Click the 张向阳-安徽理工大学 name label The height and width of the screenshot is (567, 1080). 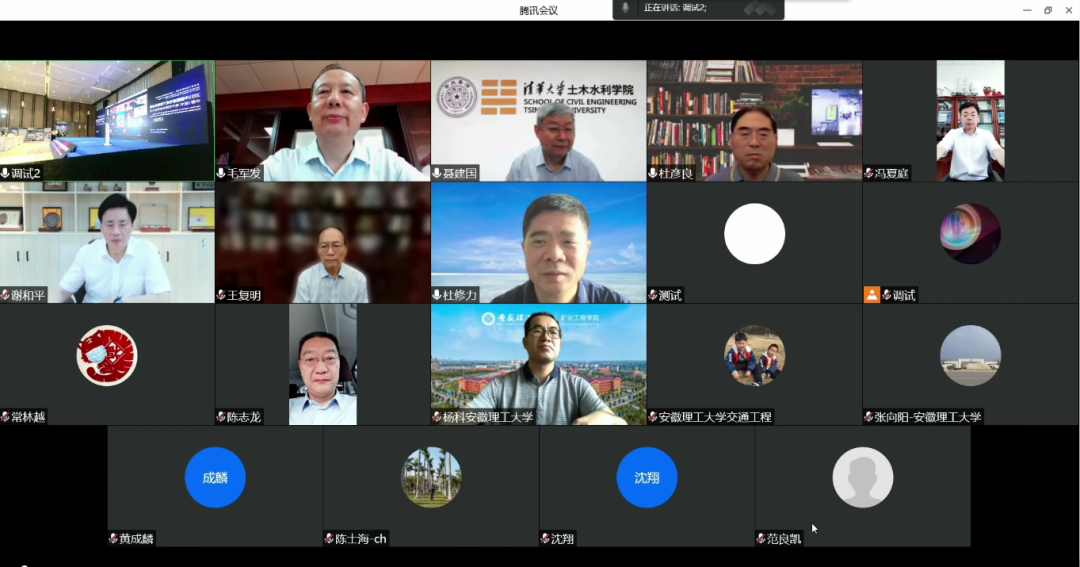click(927, 417)
